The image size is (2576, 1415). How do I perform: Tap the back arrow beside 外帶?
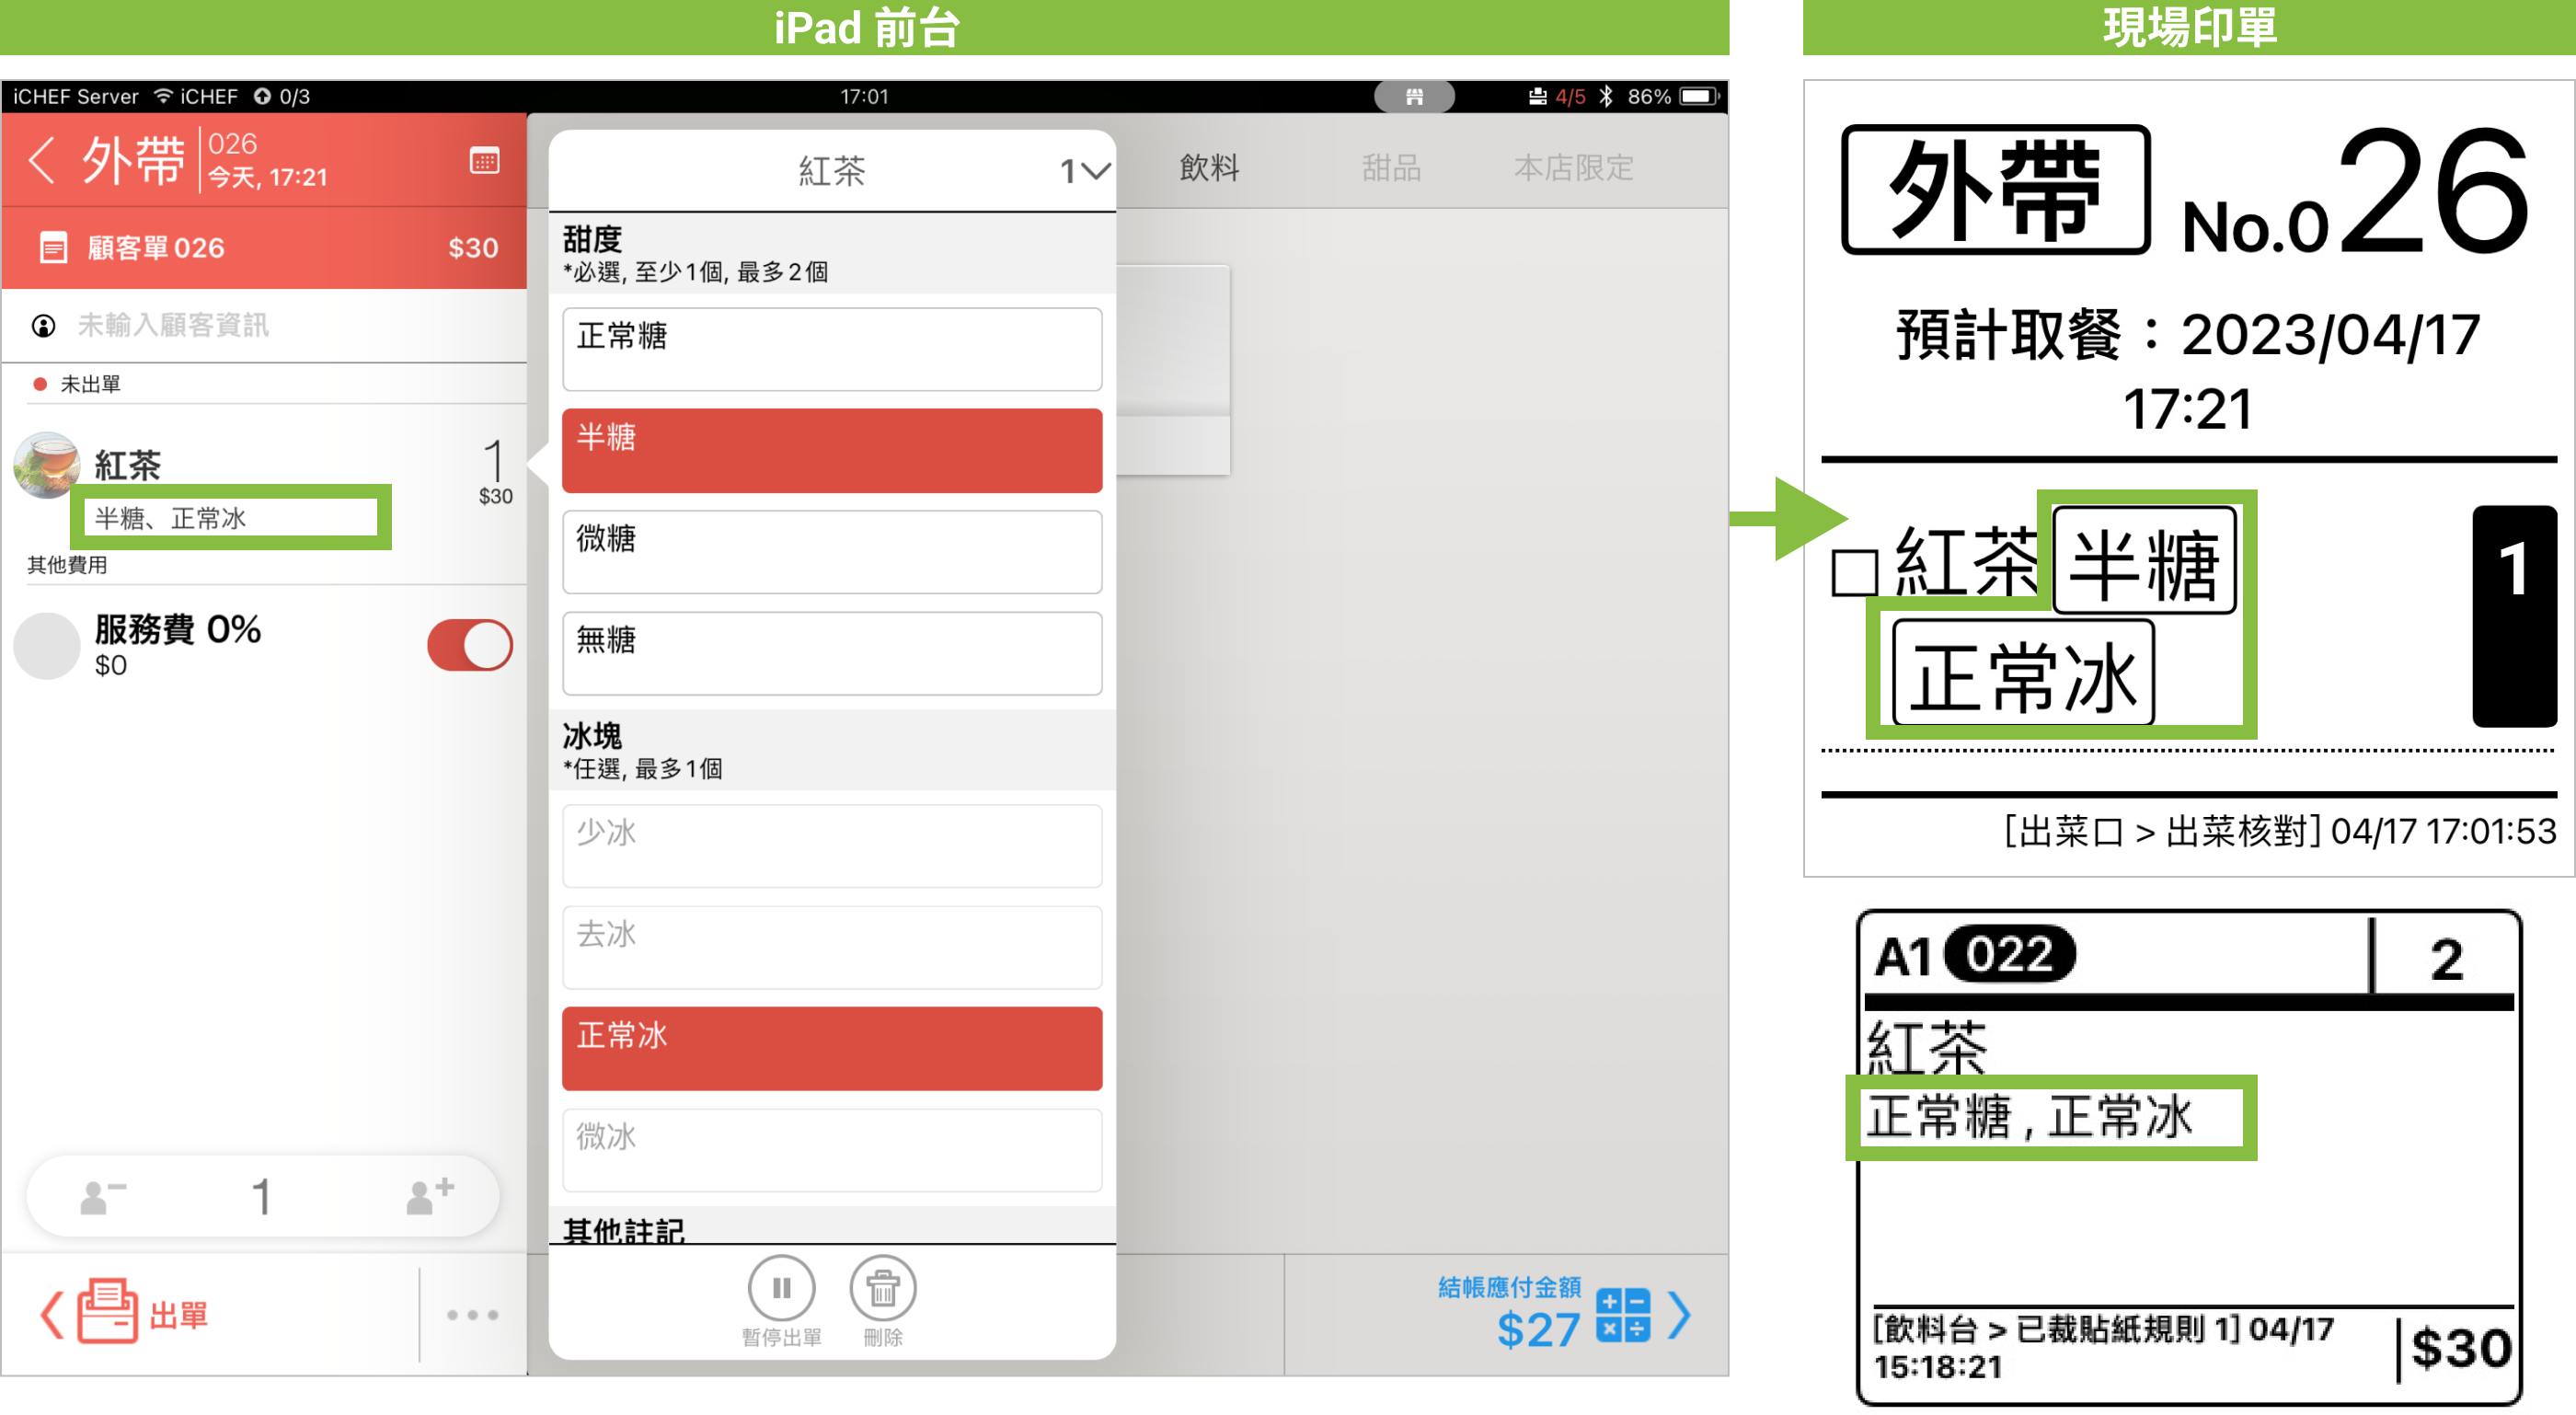(x=42, y=160)
